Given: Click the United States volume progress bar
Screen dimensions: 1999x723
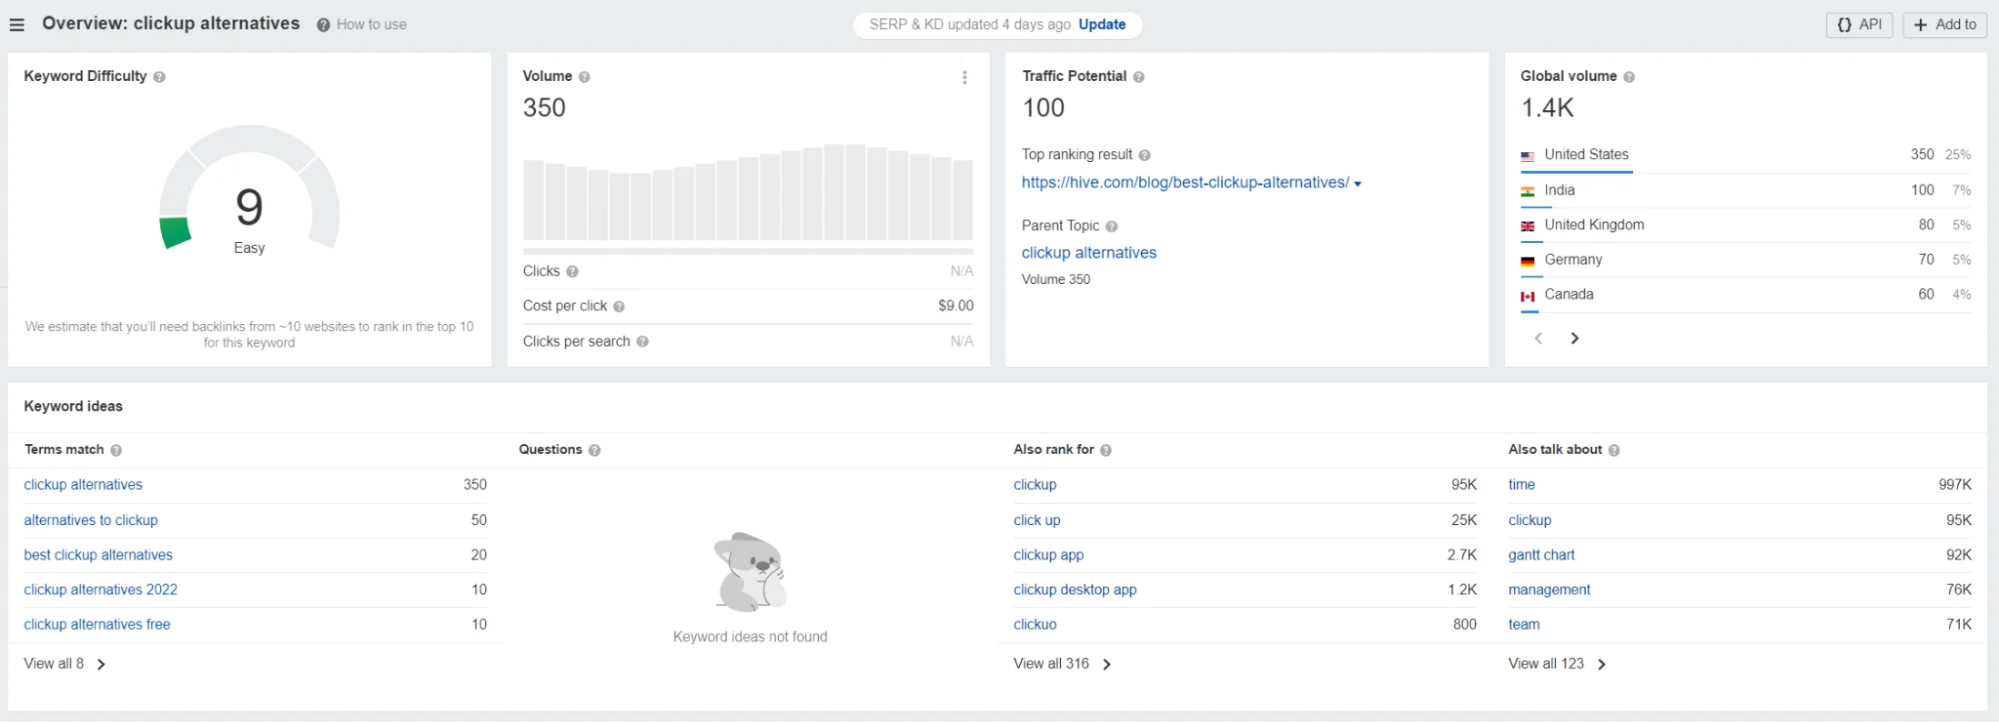Looking at the screenshot, I should 1577,173.
